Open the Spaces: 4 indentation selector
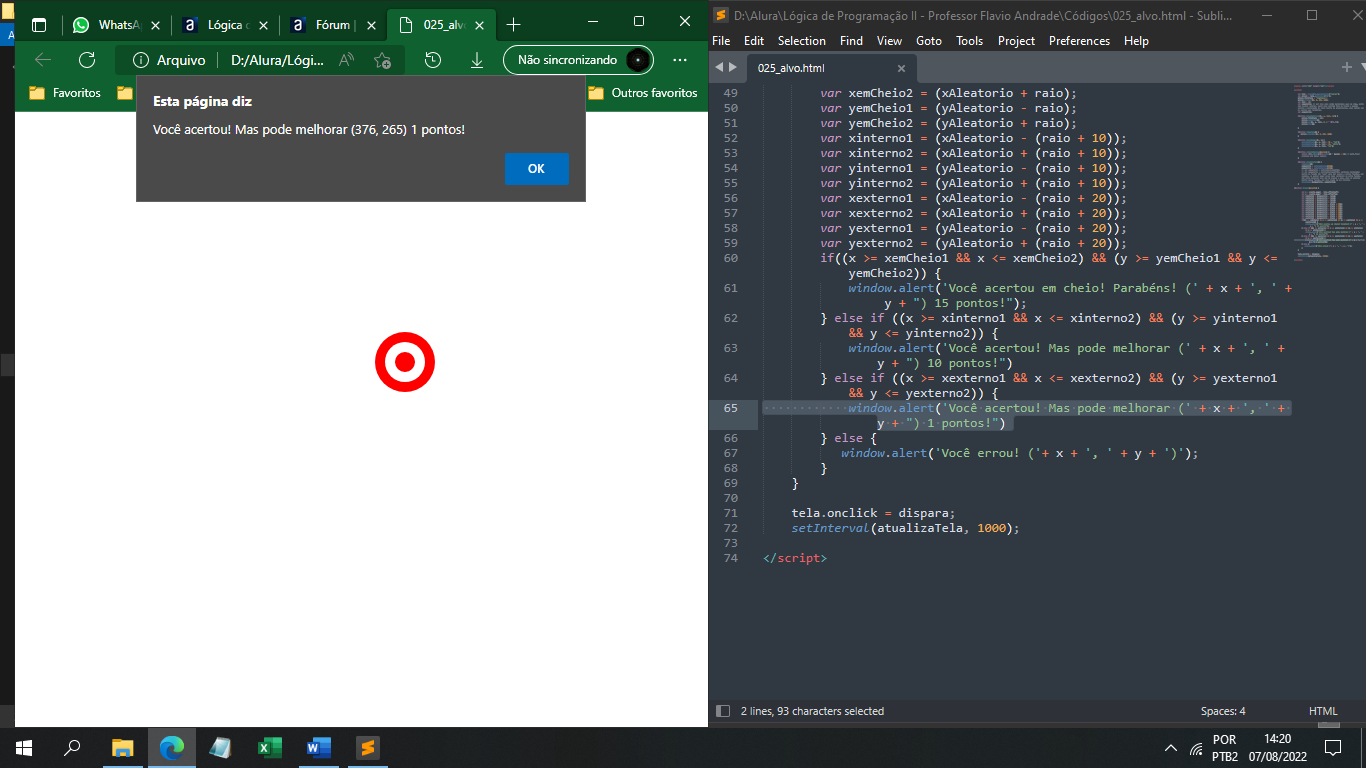Viewport: 1366px width, 768px height. [x=1223, y=711]
